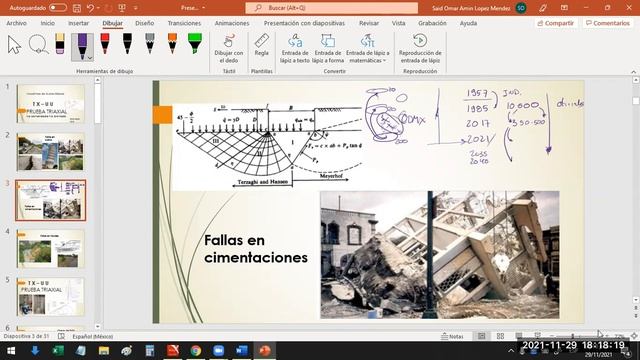
Task: Click Fallas en cimentaciones title text
Action: point(256,249)
